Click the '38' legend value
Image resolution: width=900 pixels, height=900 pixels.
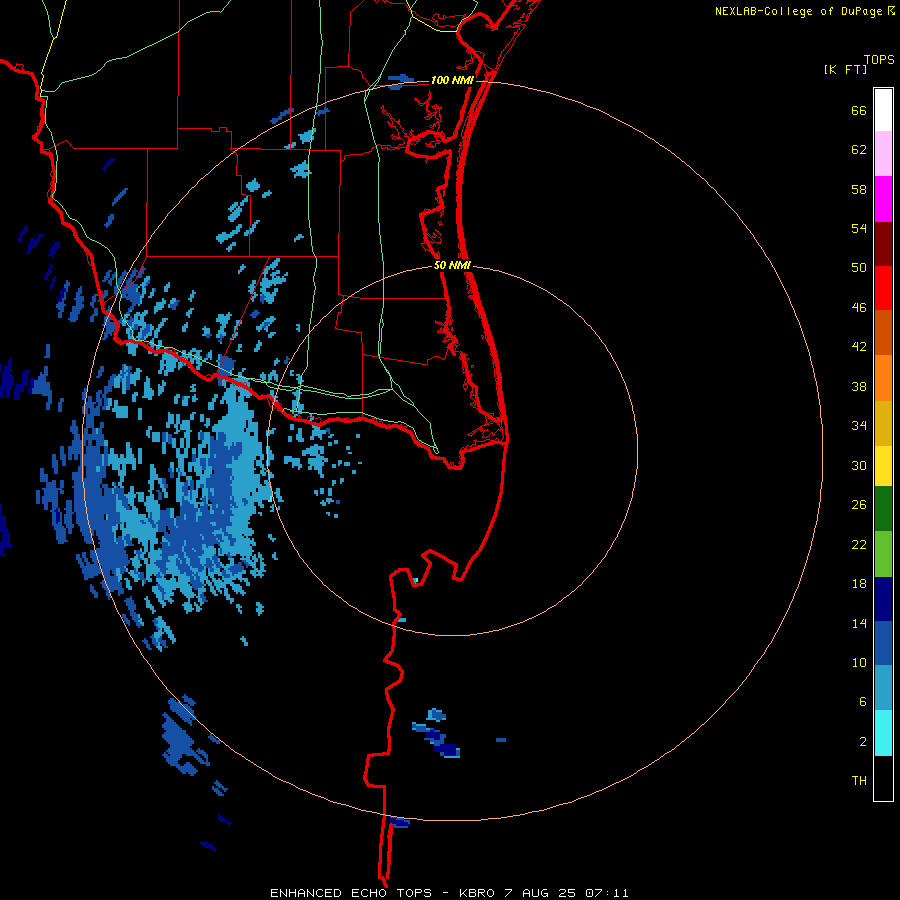(859, 387)
